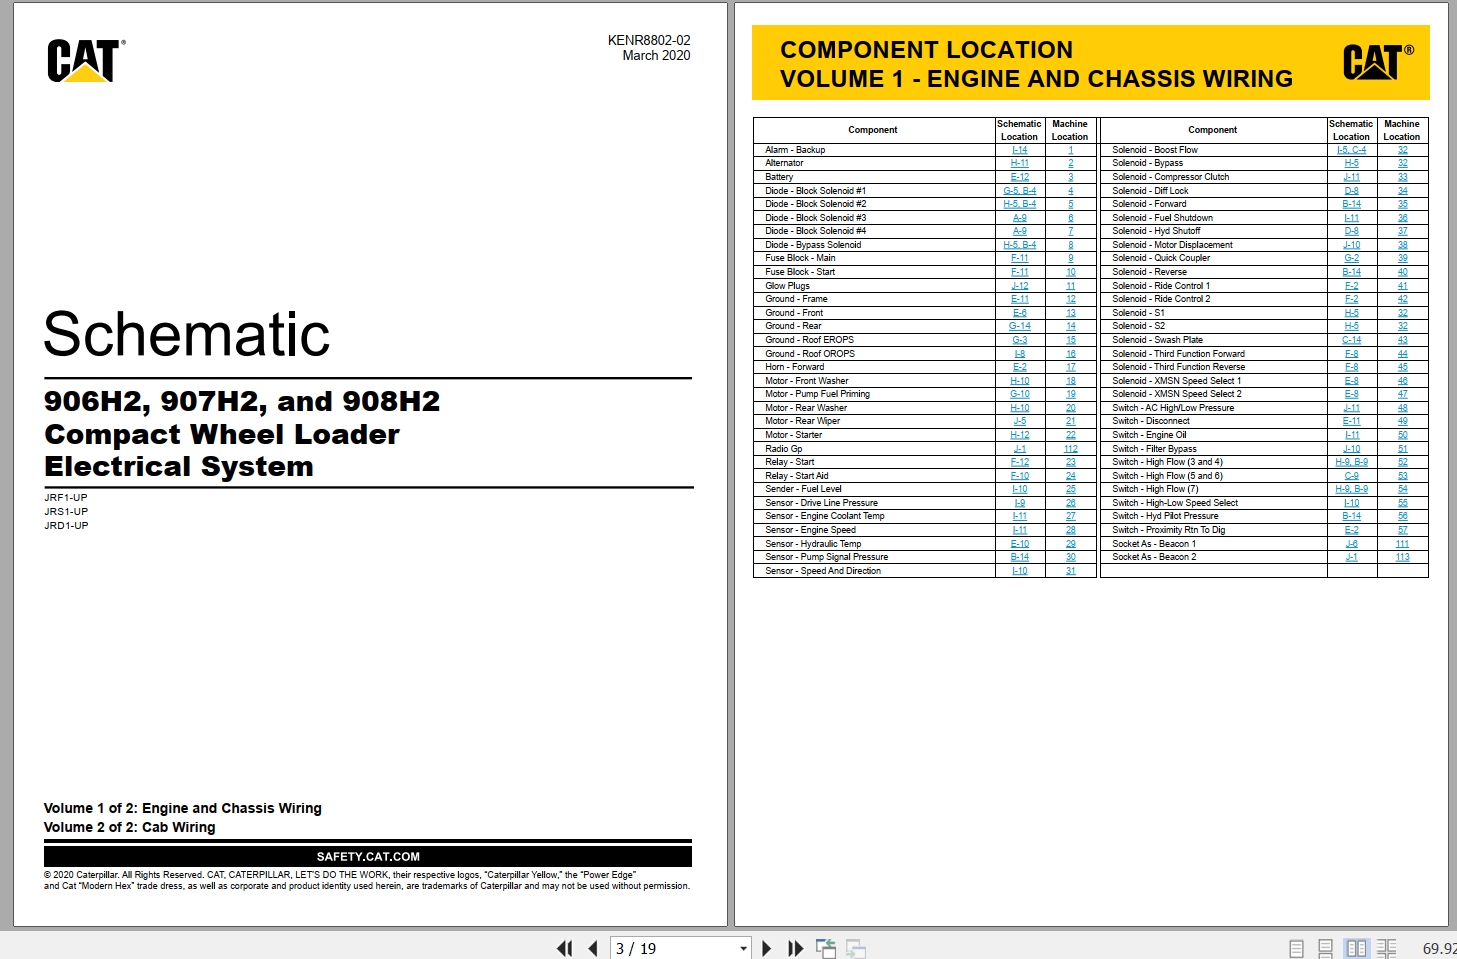This screenshot has width=1457, height=959.
Task: Open machine location 31 for Sensor - Speed And Direction
Action: pos(1070,571)
